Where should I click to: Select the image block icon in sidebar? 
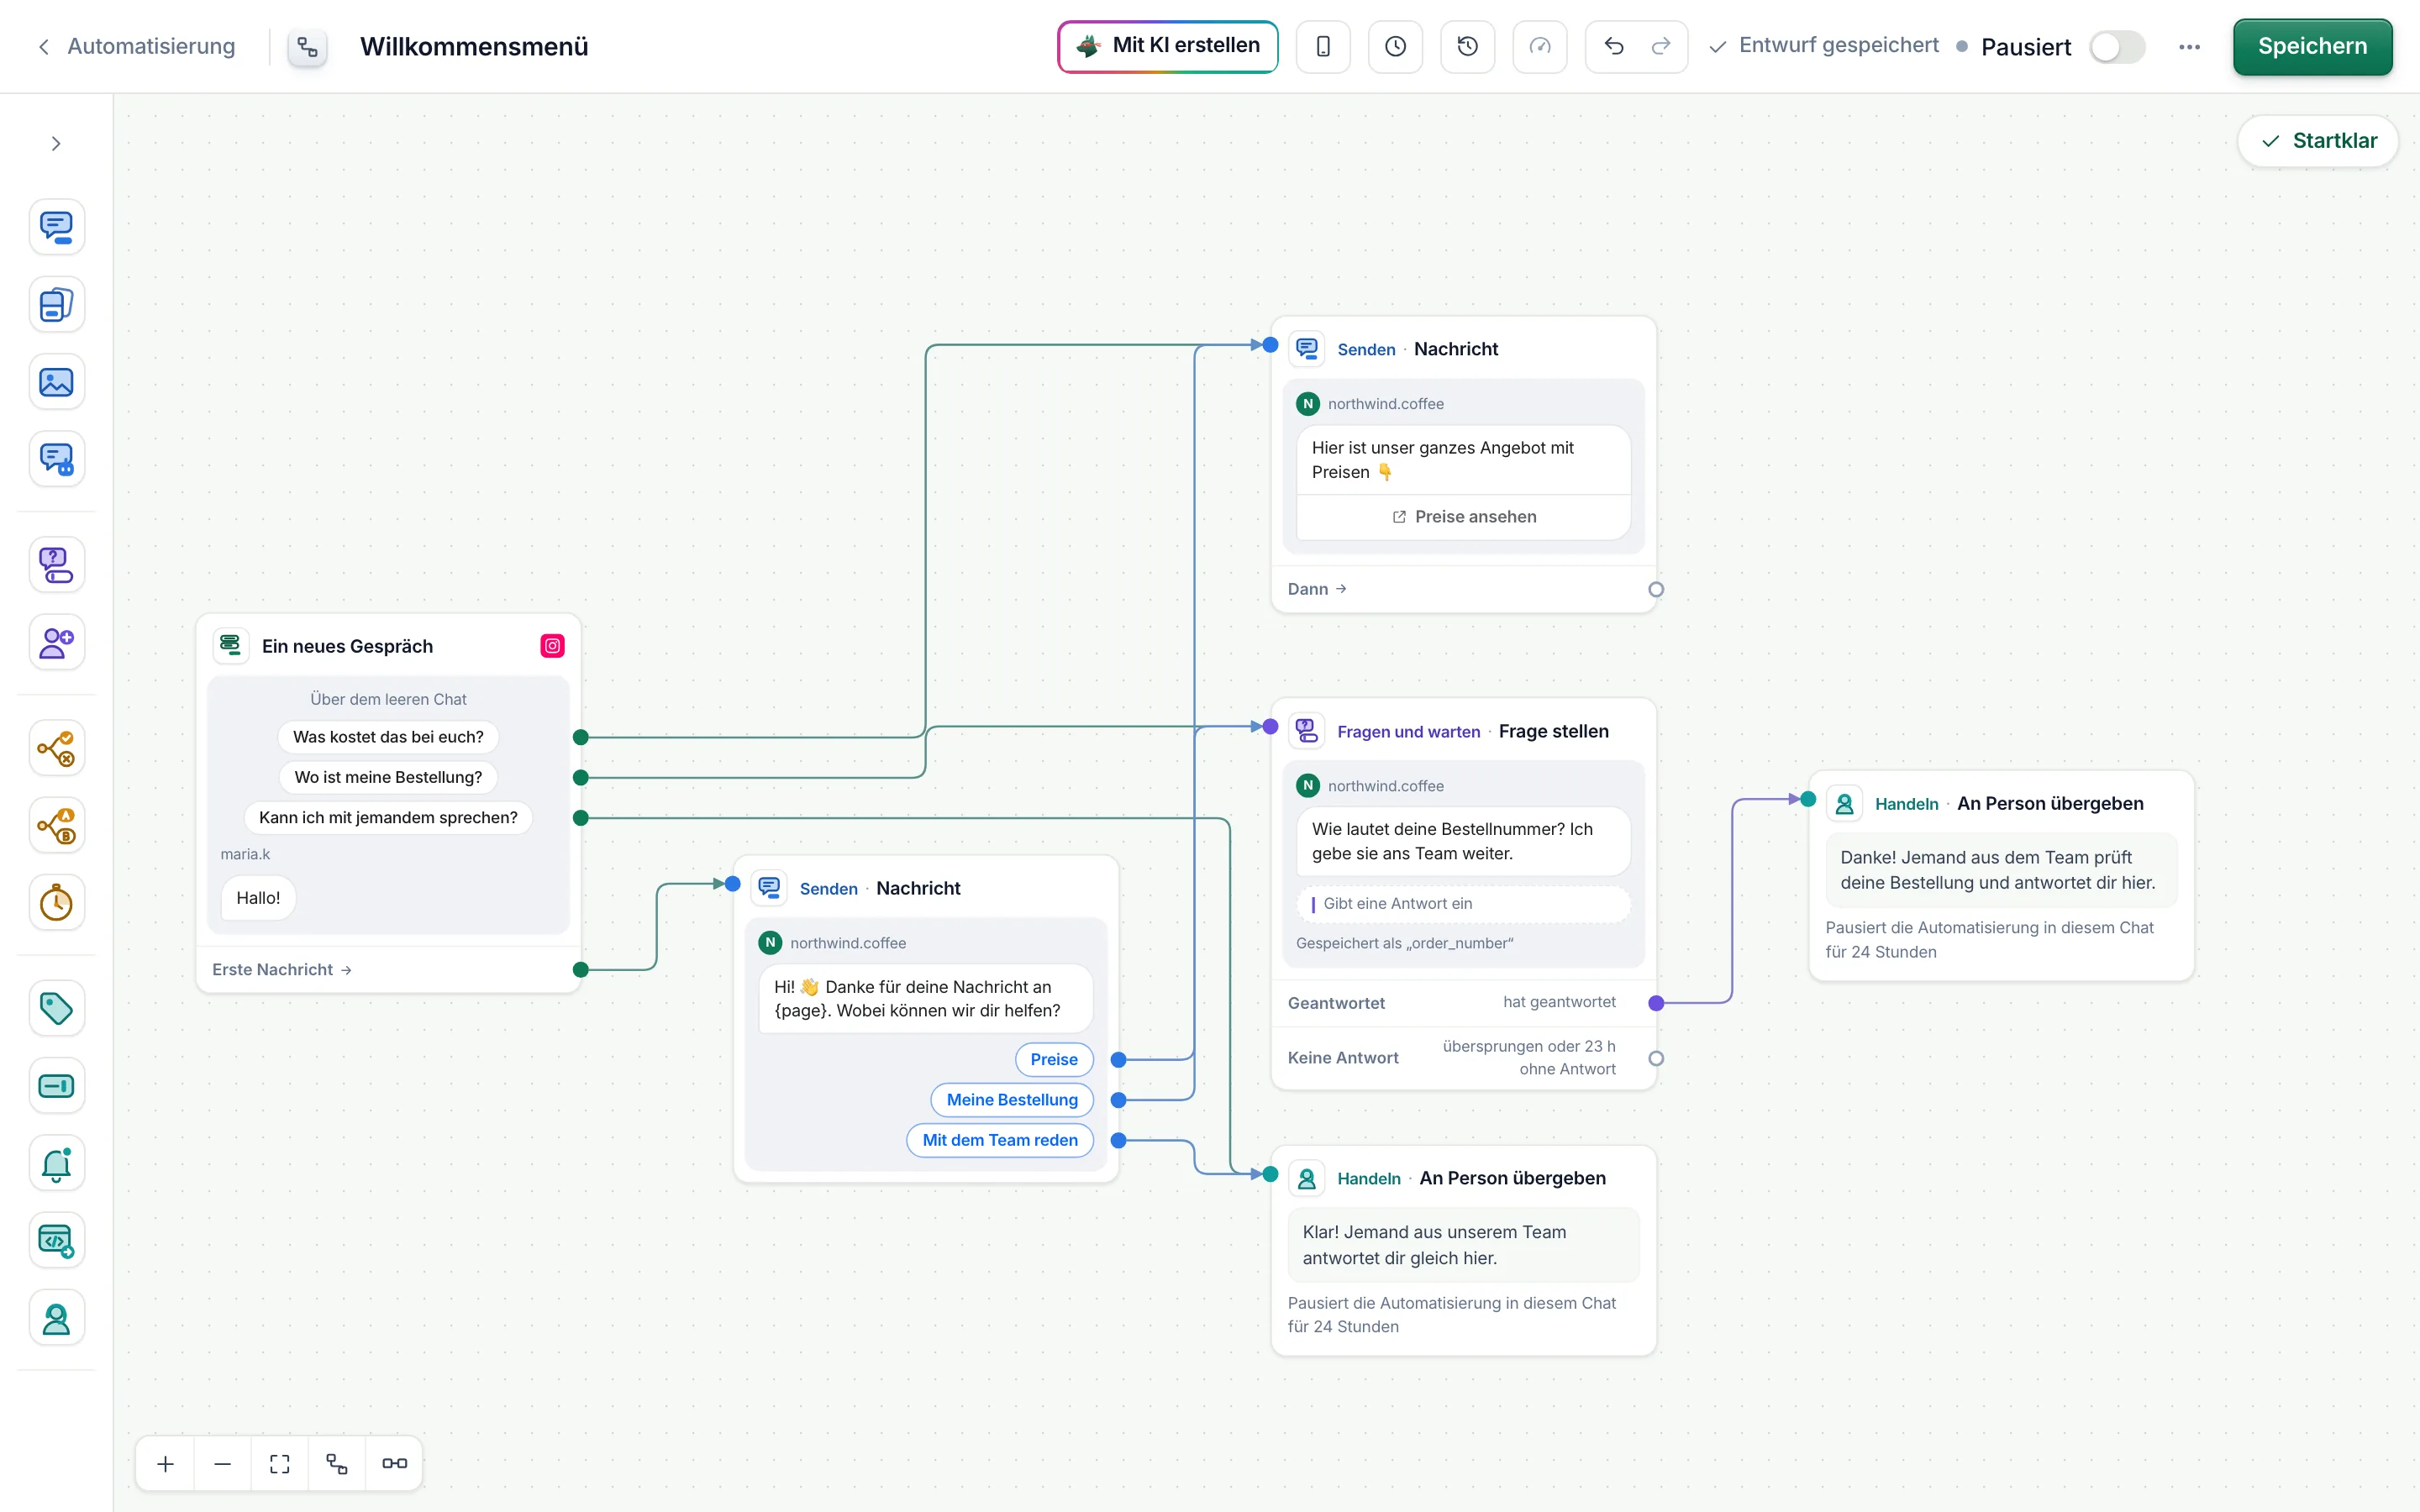click(x=56, y=382)
